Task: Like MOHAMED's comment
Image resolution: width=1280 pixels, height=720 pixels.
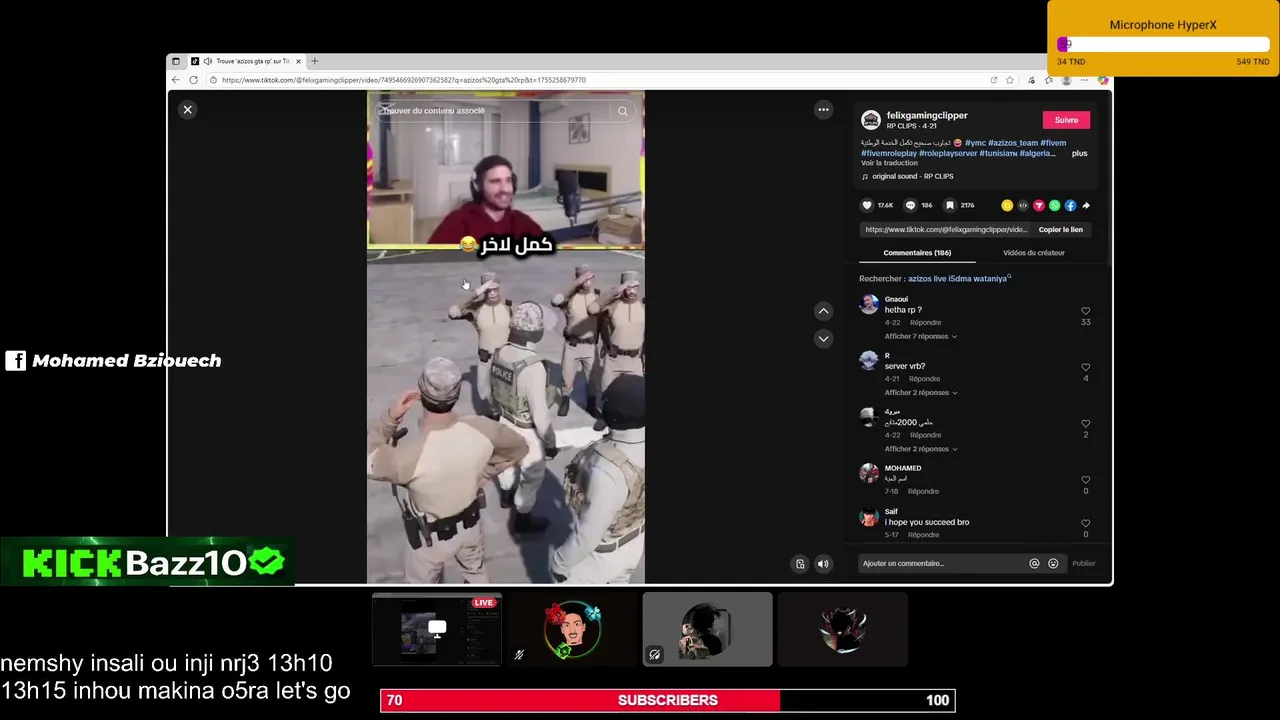Action: (x=1085, y=479)
